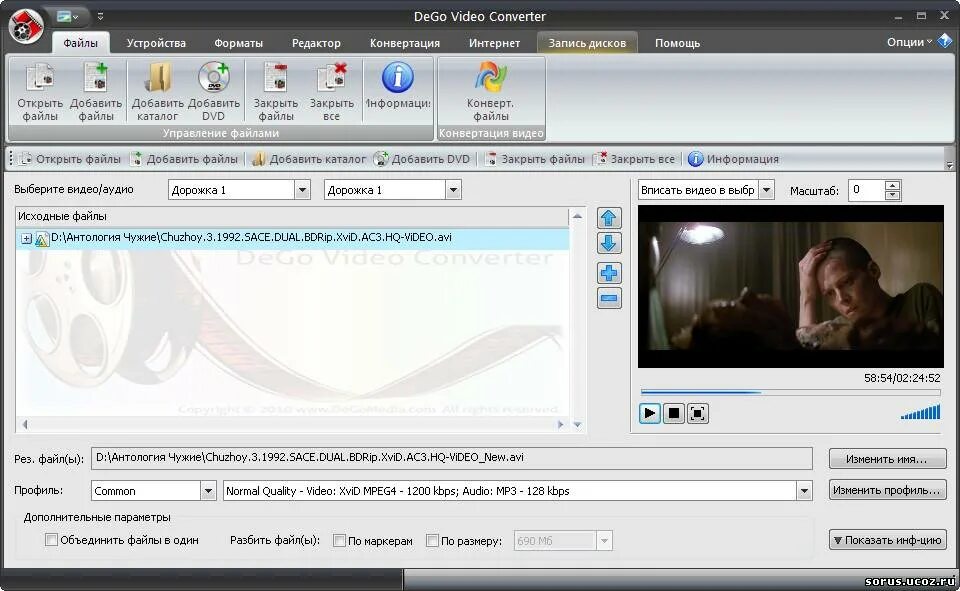Select the Chuzhoy.3.1992 source file row
960x591 pixels.
[293, 239]
